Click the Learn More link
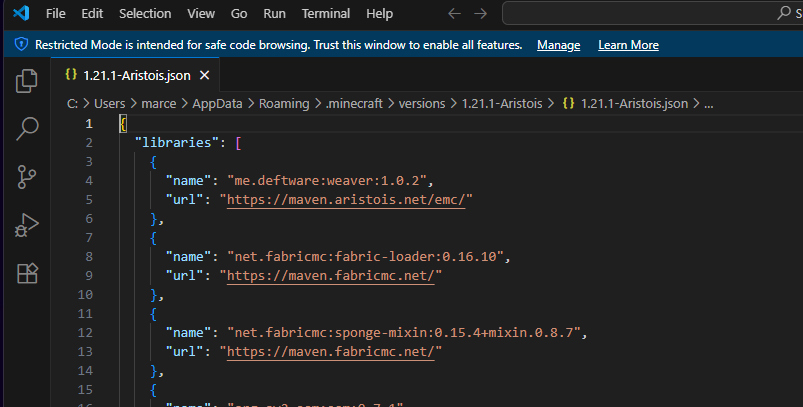The width and height of the screenshot is (803, 407). [628, 45]
